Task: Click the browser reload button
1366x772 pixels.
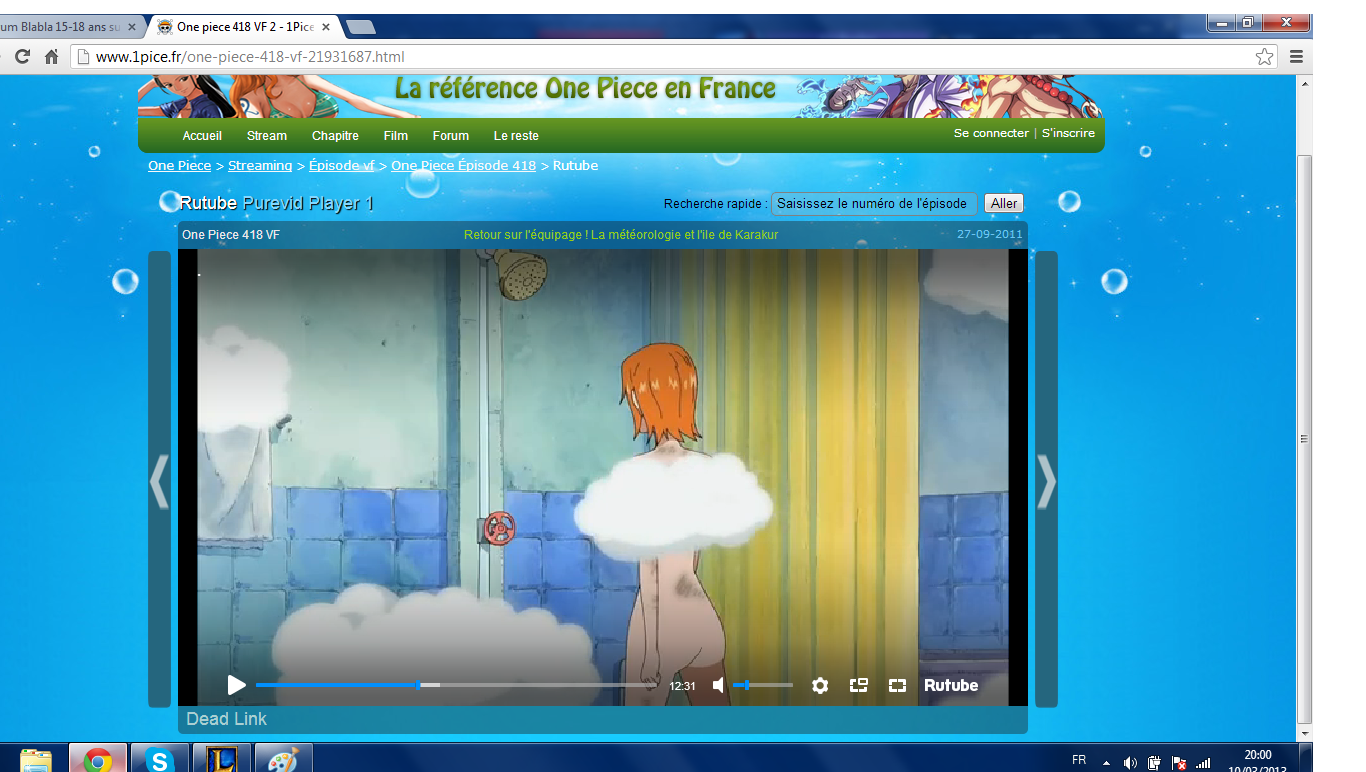Action: (x=22, y=57)
